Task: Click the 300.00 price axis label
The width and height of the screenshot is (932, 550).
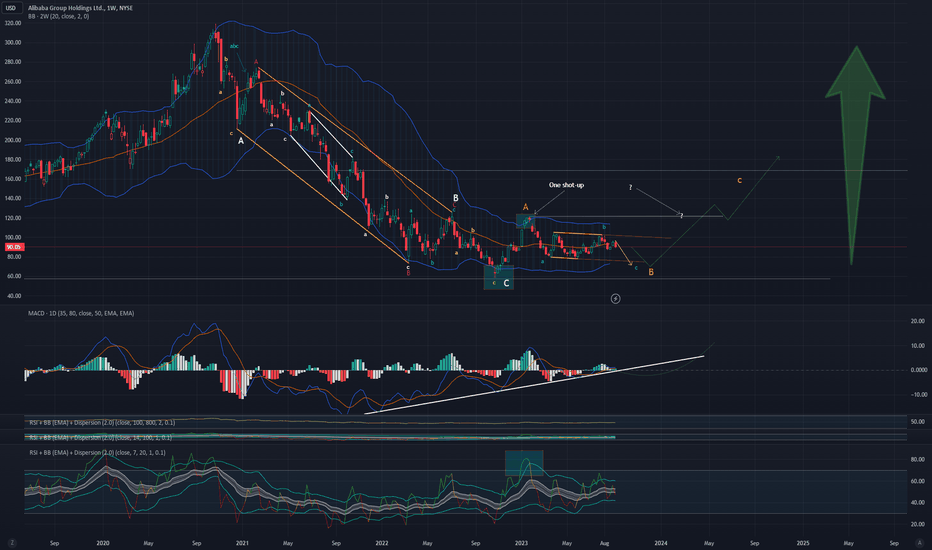Action: [13, 43]
